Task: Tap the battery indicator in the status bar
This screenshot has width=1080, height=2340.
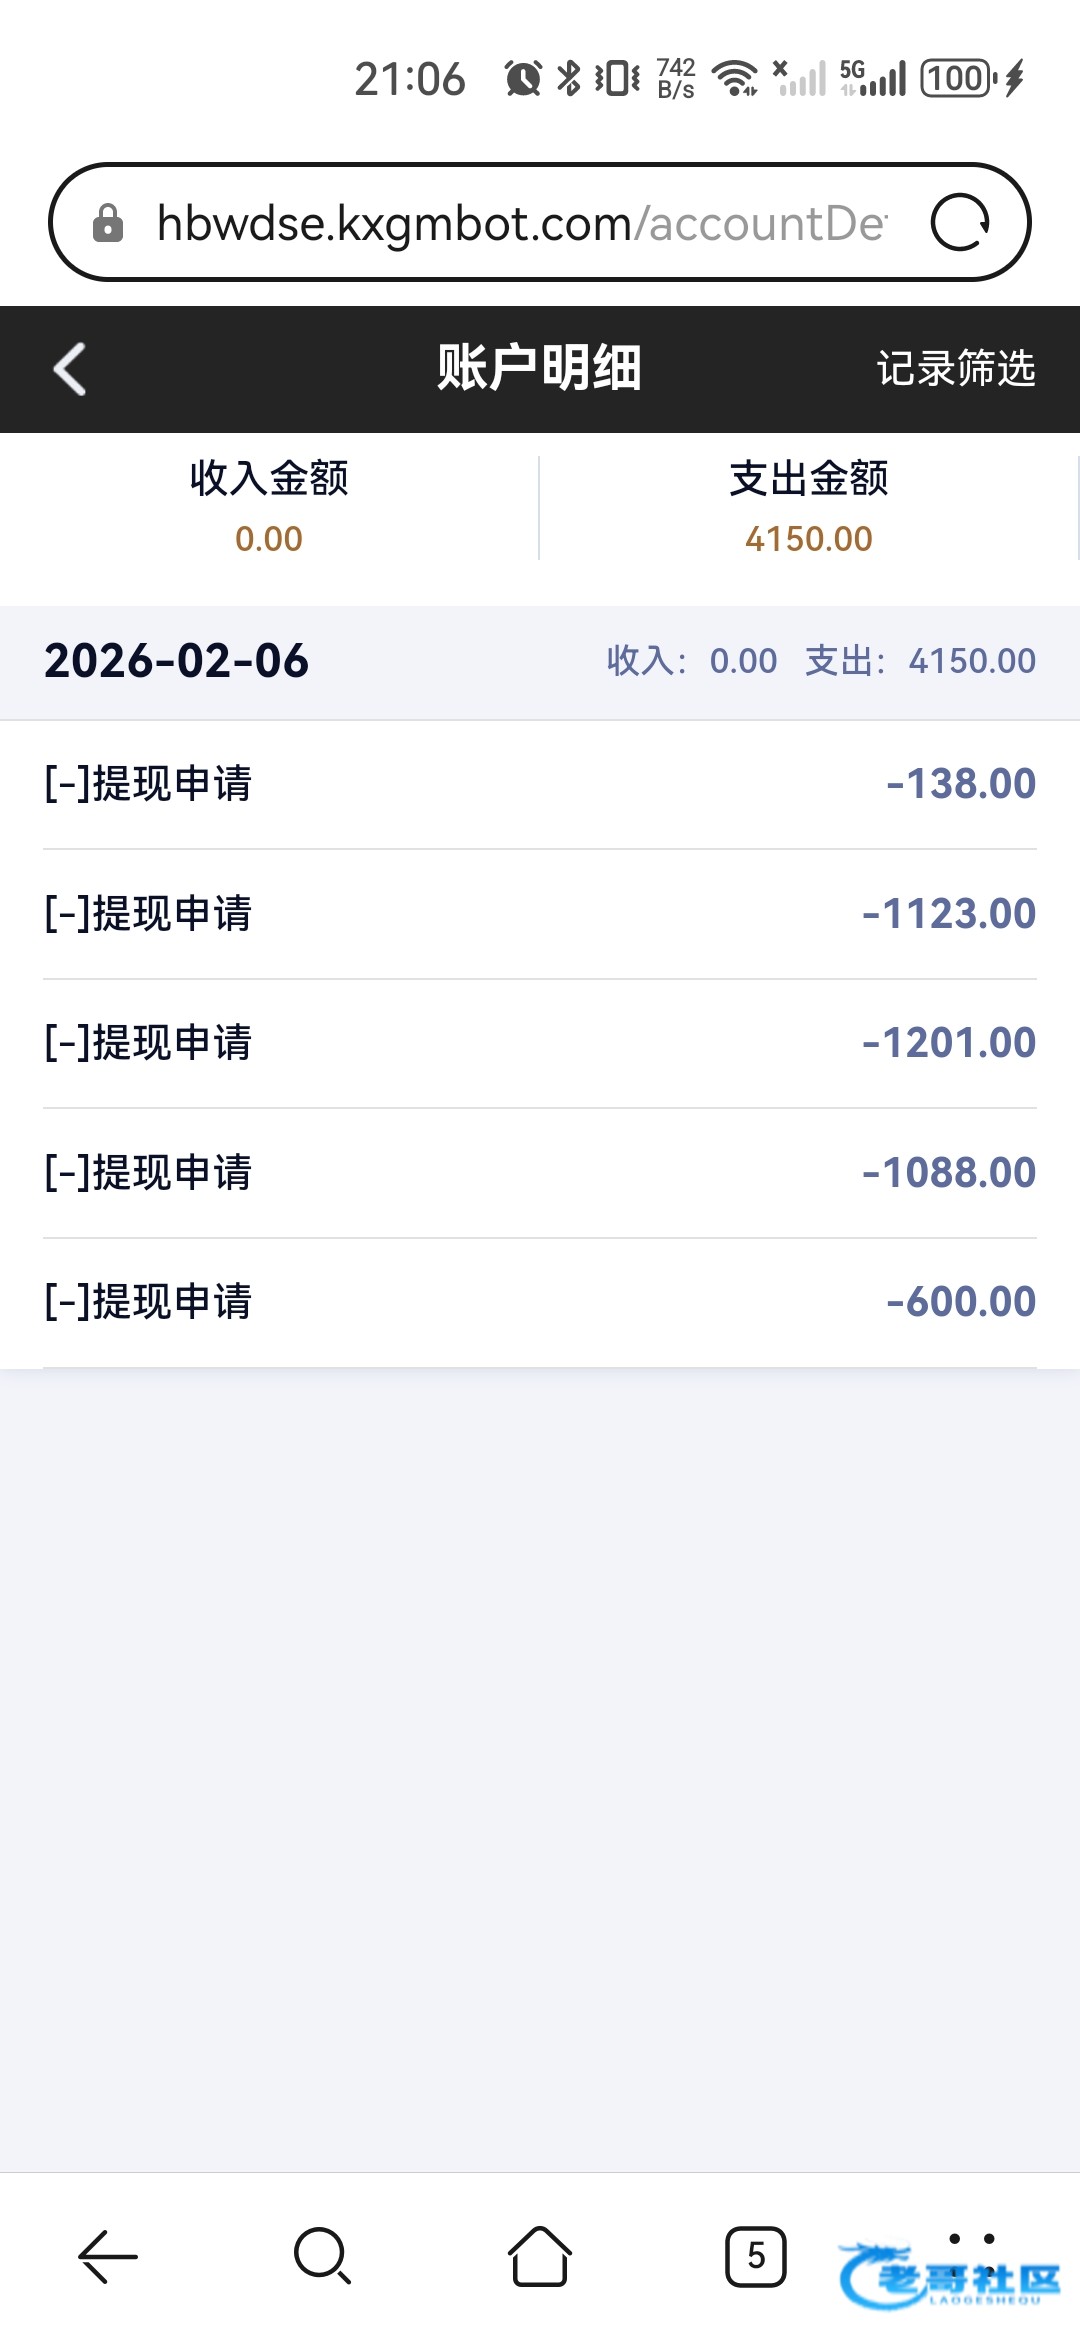Action: [958, 78]
